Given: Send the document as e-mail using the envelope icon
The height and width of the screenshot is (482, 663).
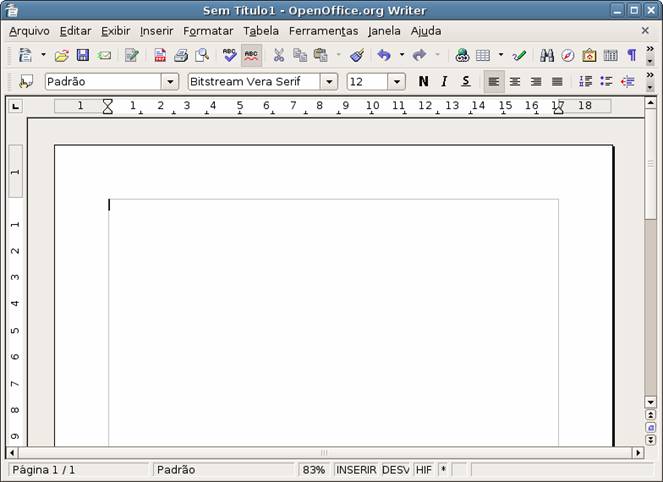Looking at the screenshot, I should click(x=104, y=55).
